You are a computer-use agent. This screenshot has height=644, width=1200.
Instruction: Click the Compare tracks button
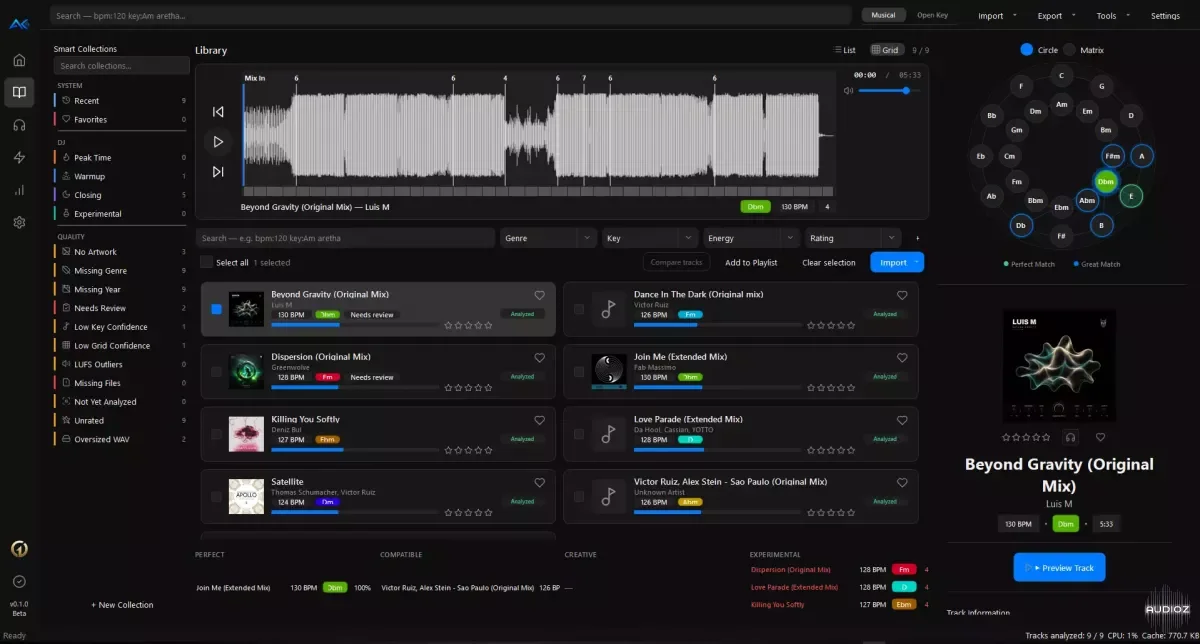pyautogui.click(x=677, y=262)
